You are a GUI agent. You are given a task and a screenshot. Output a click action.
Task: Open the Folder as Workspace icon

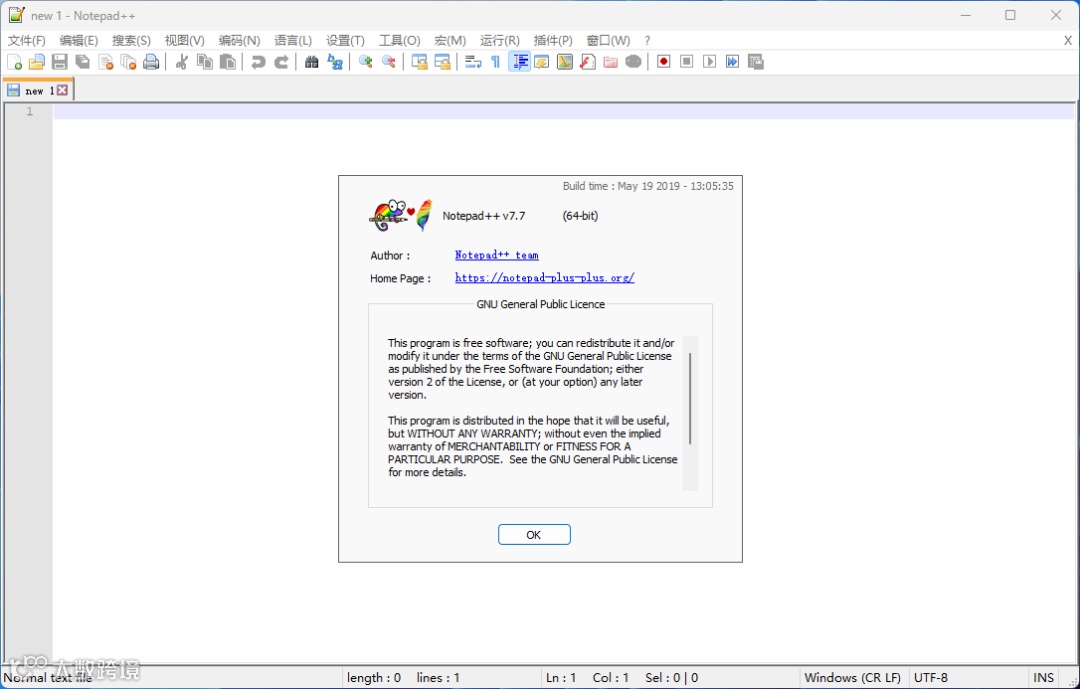coord(610,62)
